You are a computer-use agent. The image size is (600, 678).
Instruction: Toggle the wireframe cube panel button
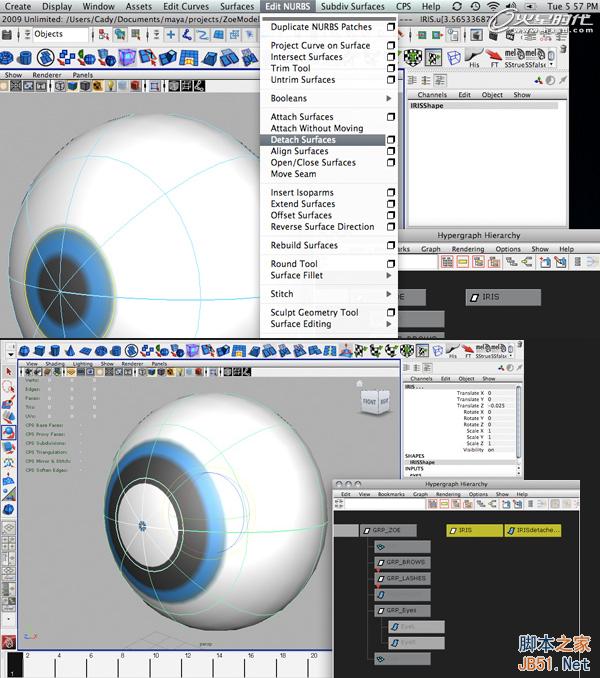pyautogui.click(x=60, y=86)
